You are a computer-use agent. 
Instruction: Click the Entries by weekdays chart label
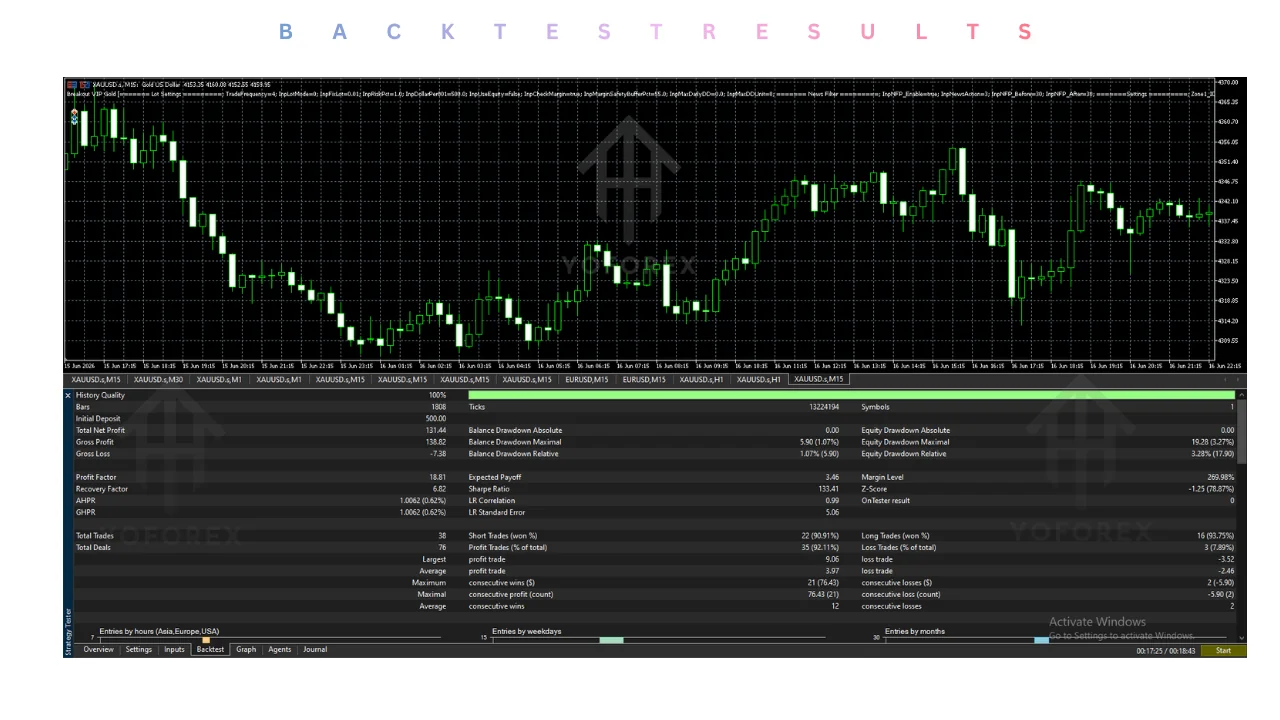(527, 631)
